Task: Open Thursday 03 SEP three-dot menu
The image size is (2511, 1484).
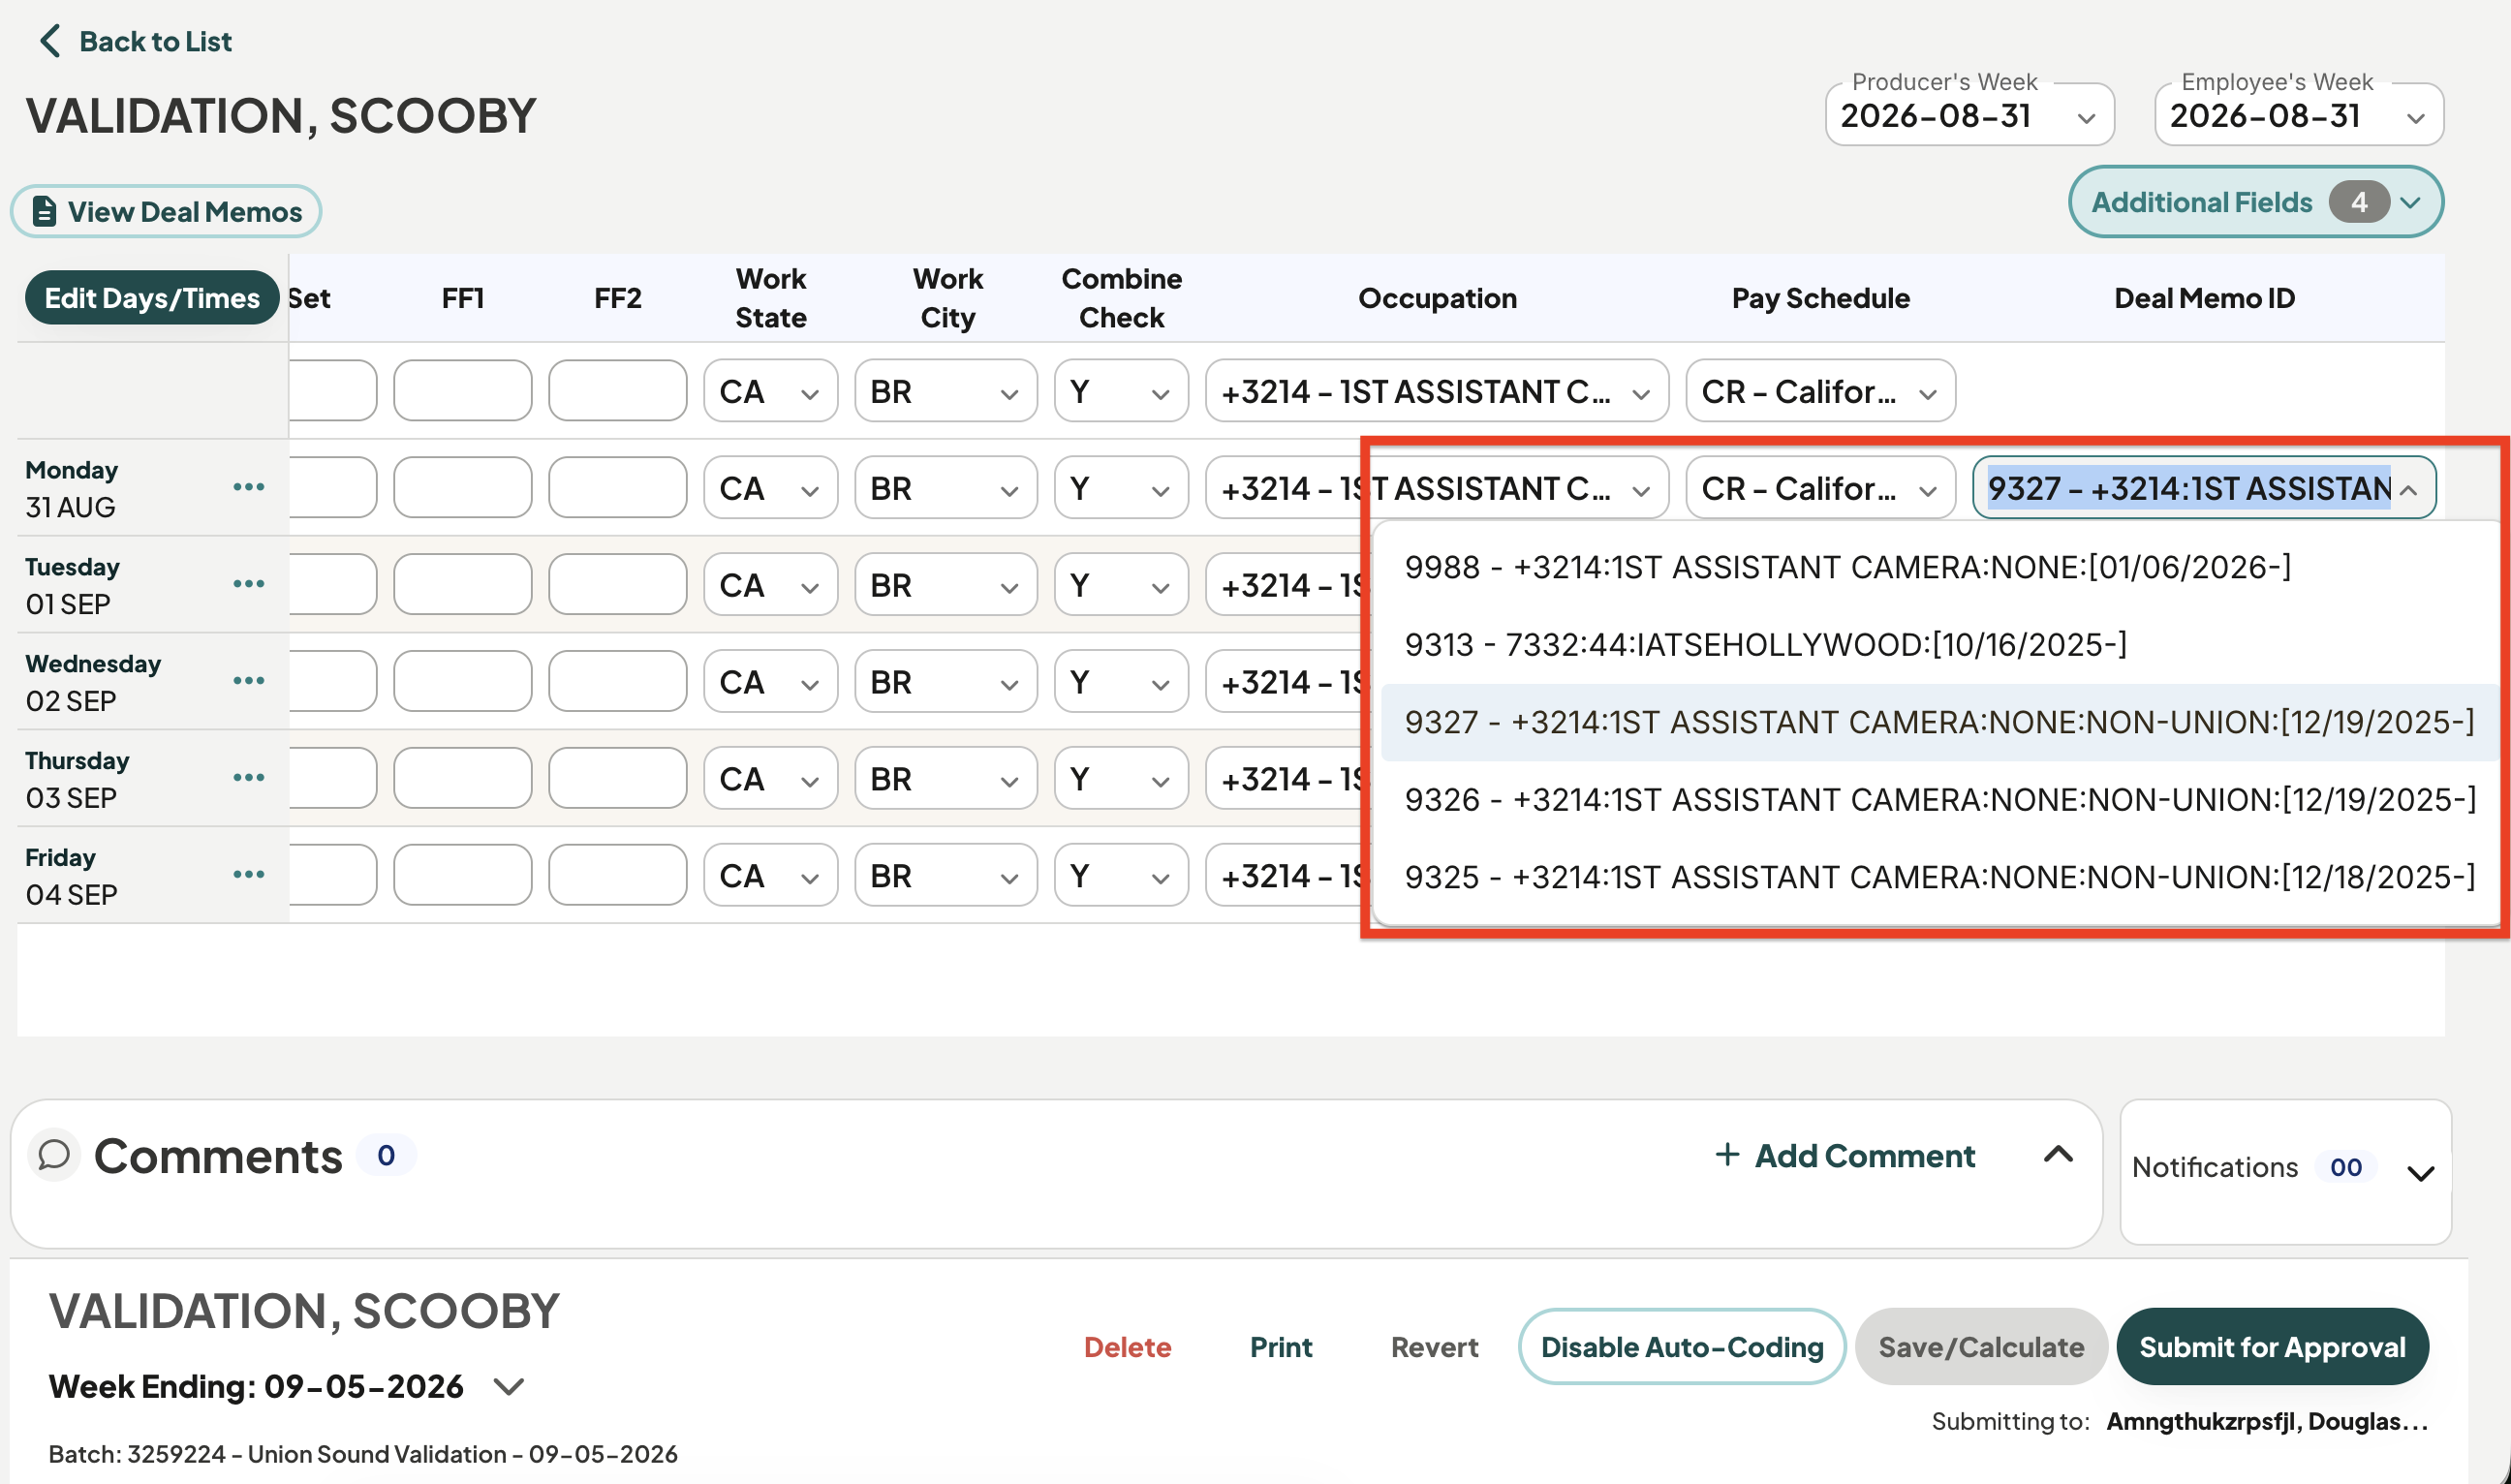Action: [x=249, y=778]
